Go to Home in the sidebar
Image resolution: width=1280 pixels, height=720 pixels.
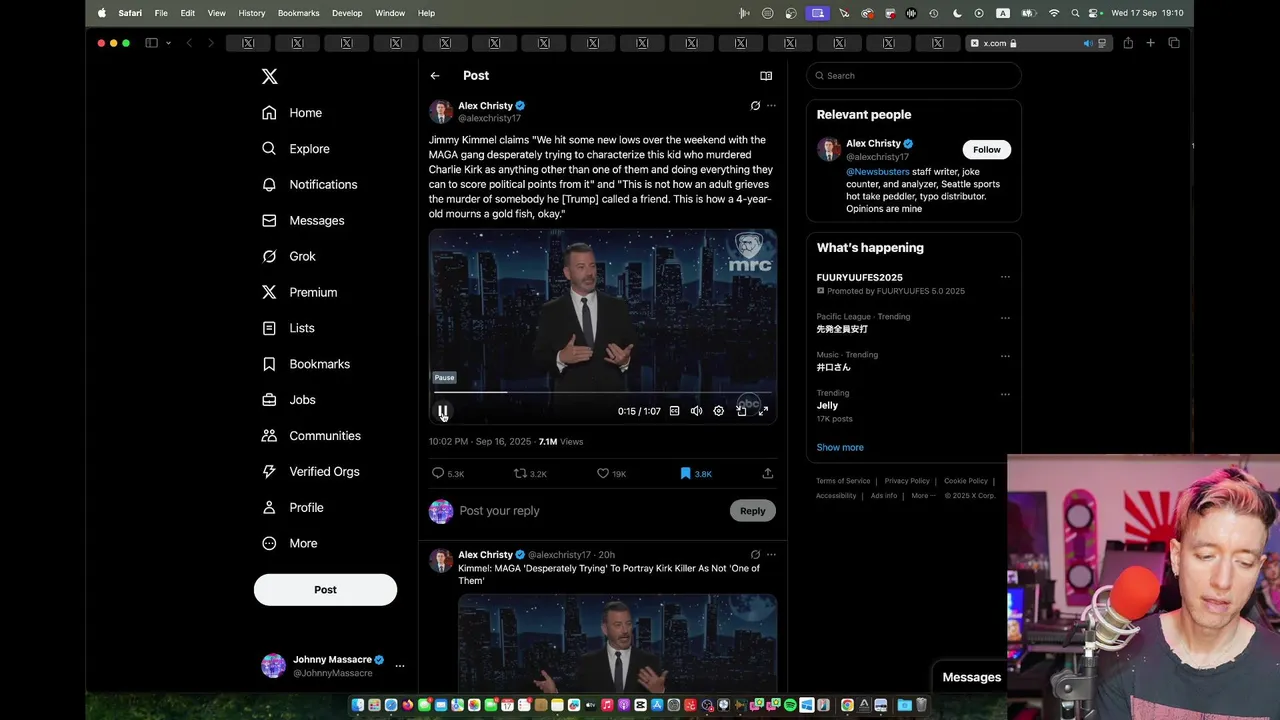click(x=292, y=113)
